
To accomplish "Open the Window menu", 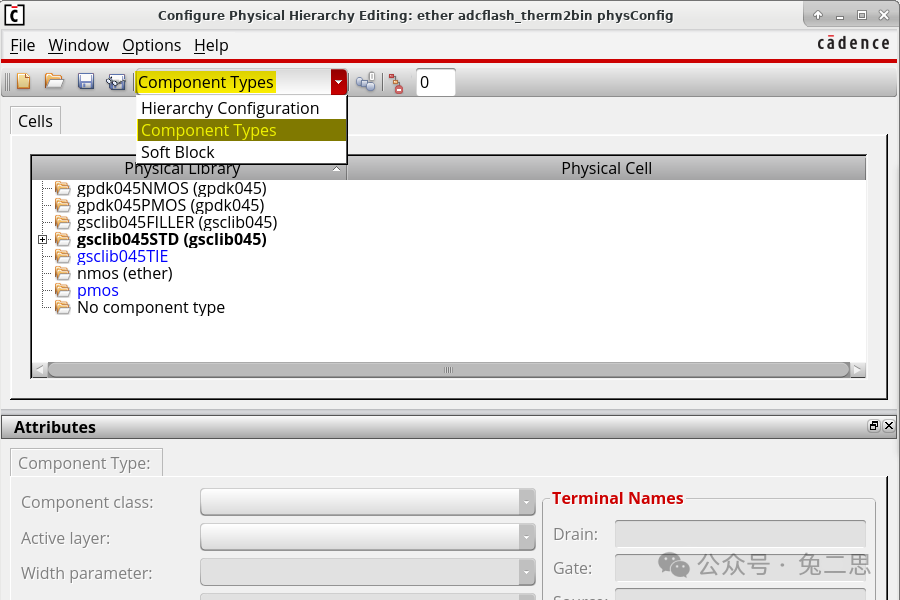I will pyautogui.click(x=79, y=45).
